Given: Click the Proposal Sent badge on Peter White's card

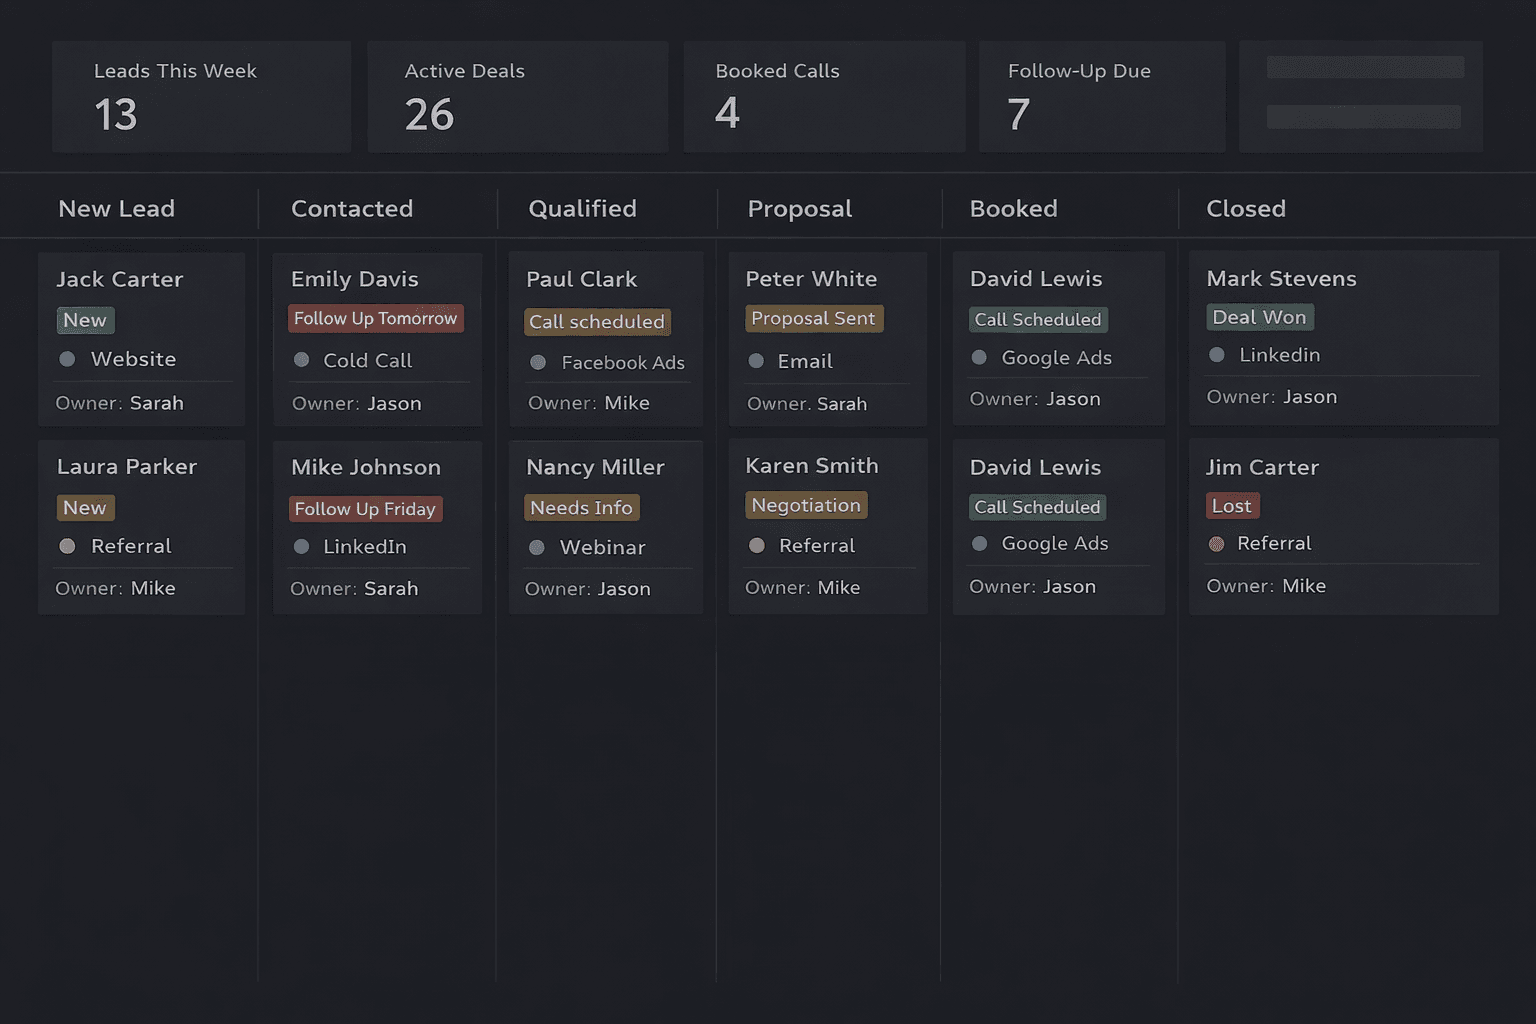Looking at the screenshot, I should [x=814, y=318].
